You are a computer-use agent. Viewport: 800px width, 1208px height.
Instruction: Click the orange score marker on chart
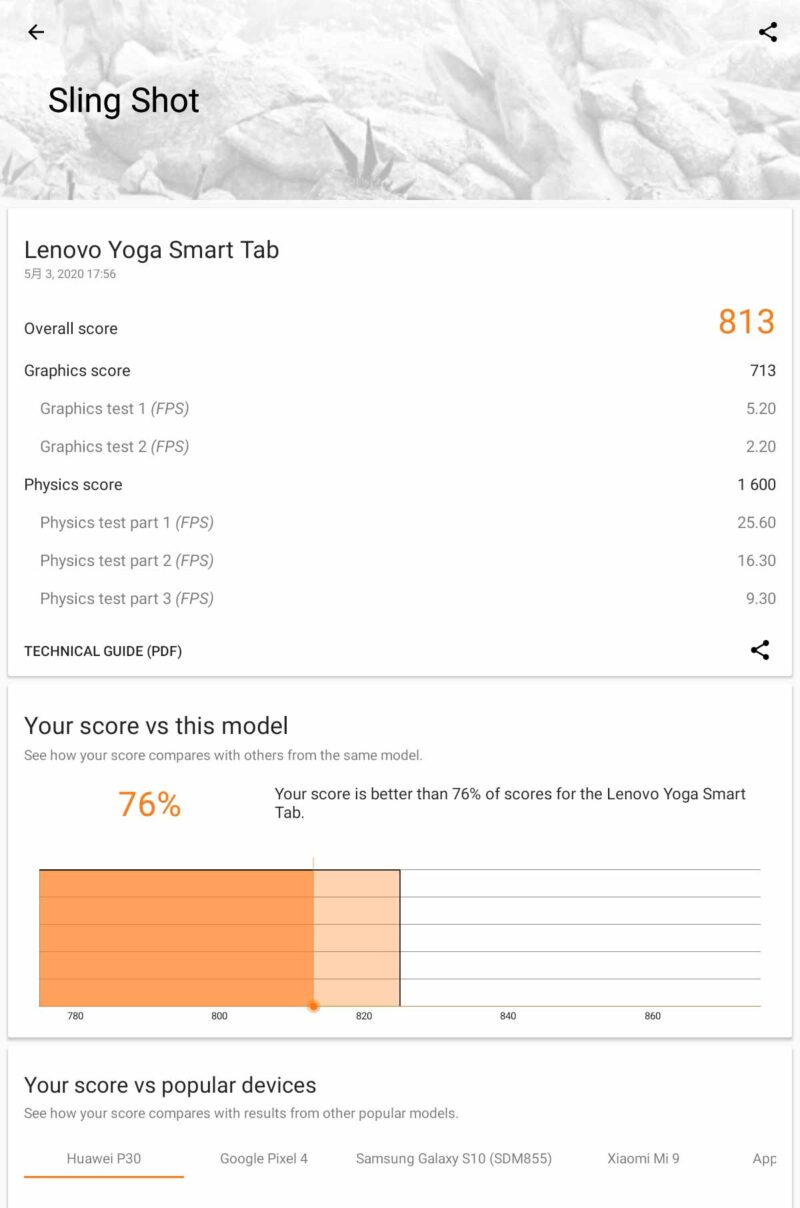click(314, 1006)
